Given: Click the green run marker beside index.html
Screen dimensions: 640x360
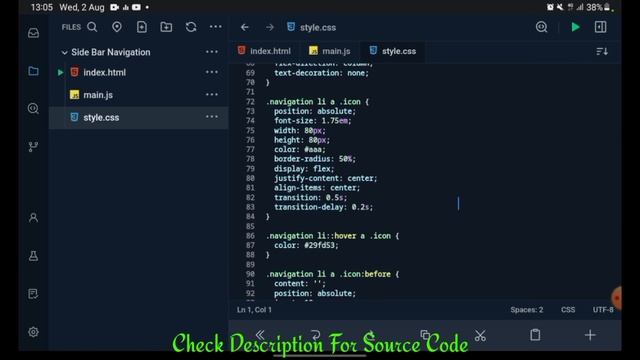Looking at the screenshot, I should pyautogui.click(x=60, y=73).
